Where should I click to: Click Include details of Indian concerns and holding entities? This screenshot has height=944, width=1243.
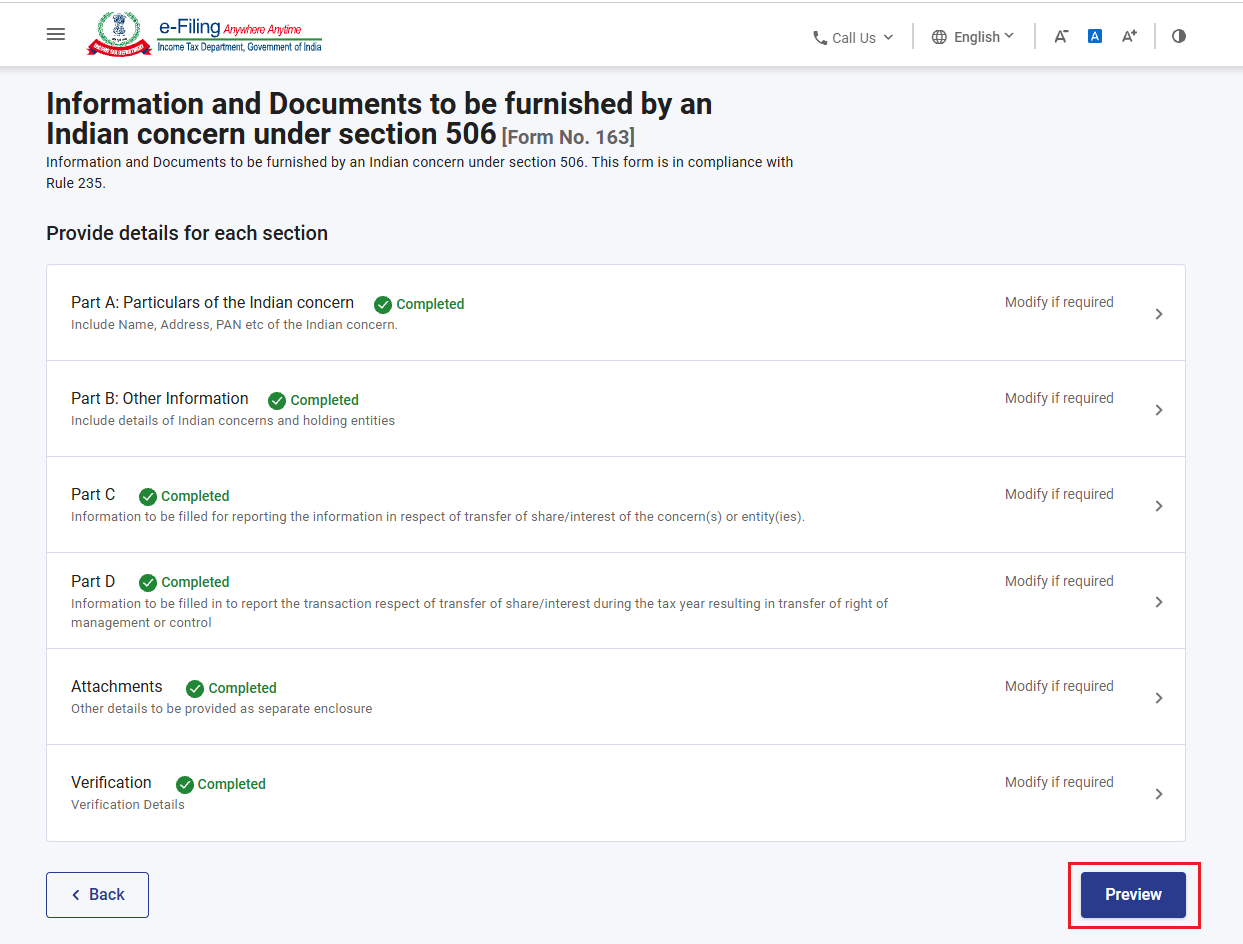pyautogui.click(x=233, y=421)
